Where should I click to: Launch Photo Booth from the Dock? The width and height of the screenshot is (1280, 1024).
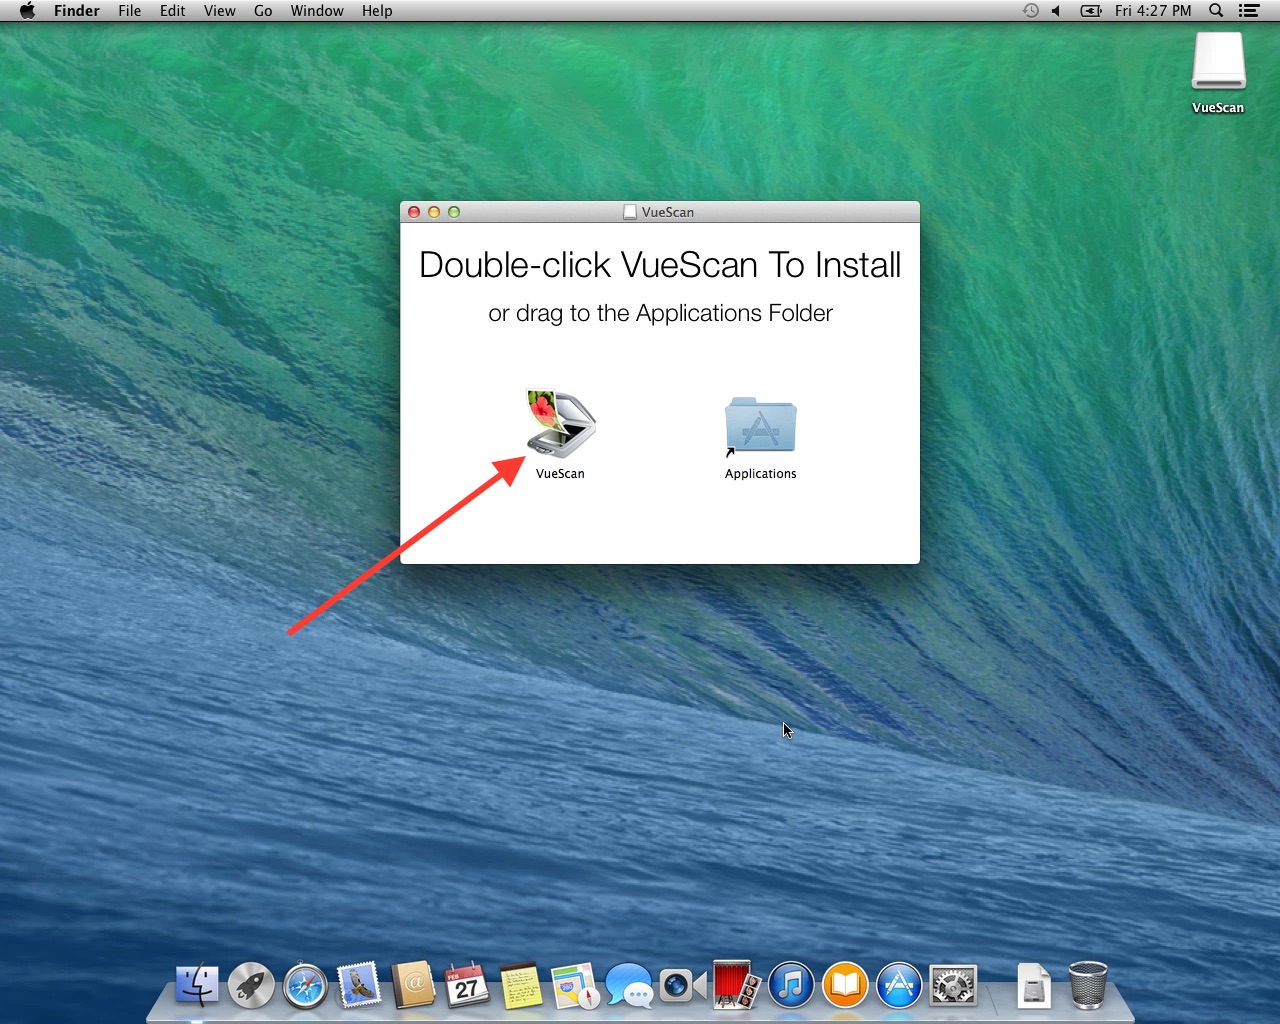737,986
